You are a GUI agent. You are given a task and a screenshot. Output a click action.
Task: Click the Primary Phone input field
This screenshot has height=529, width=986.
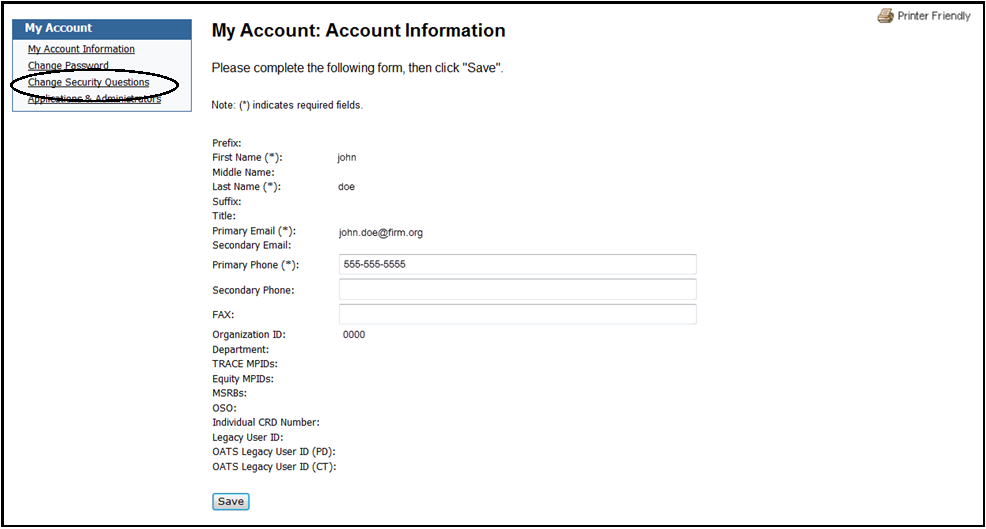(517, 265)
